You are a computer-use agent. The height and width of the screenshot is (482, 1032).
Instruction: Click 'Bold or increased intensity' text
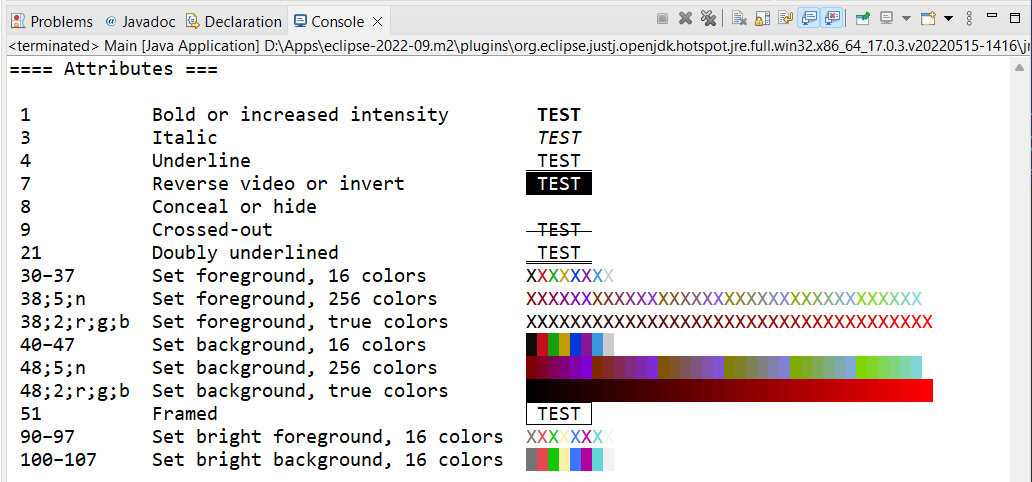pyautogui.click(x=300, y=115)
